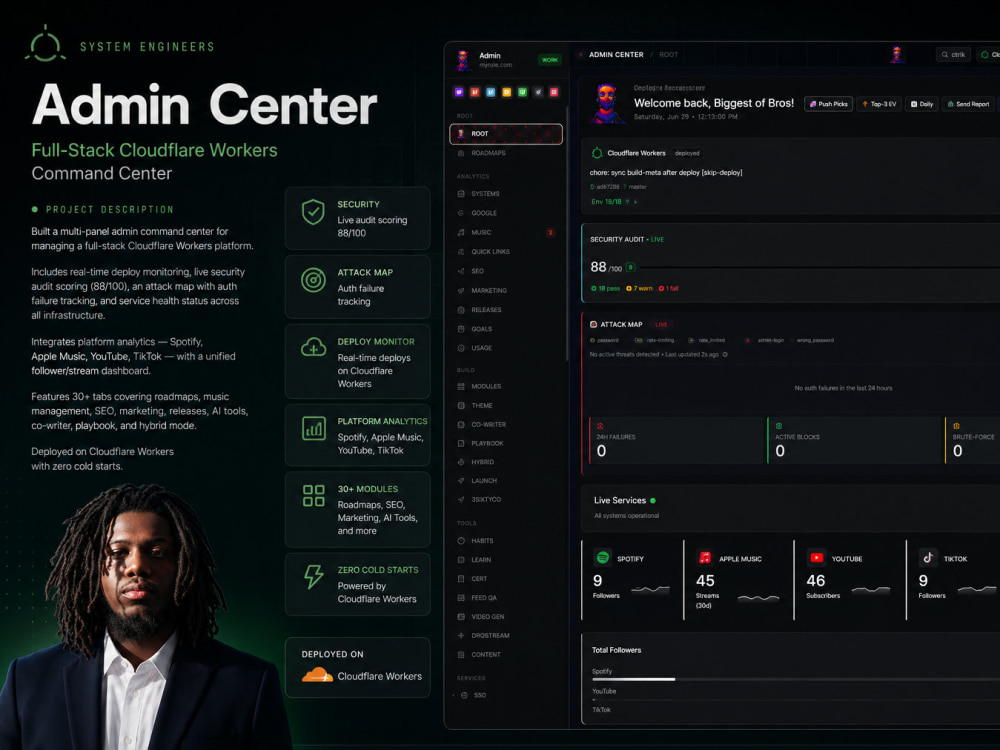
Task: Click the '7 warn' count in Security Audit
Action: (x=639, y=289)
